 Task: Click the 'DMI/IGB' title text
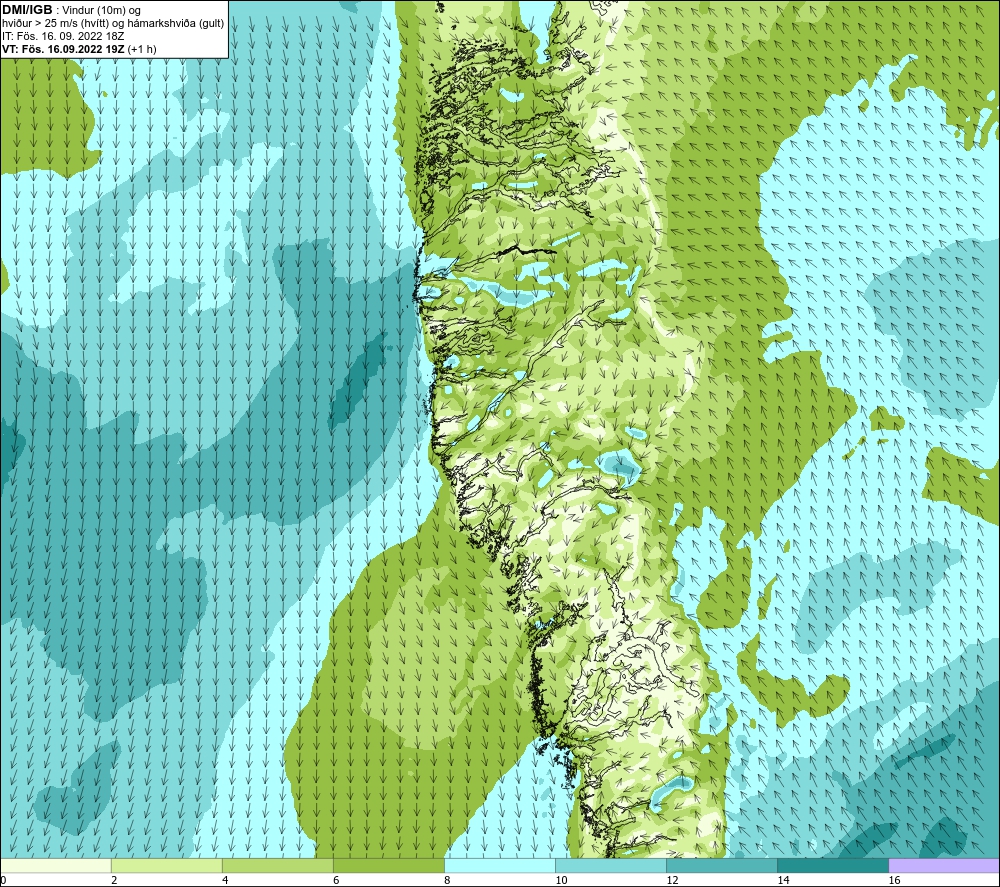(x=27, y=10)
